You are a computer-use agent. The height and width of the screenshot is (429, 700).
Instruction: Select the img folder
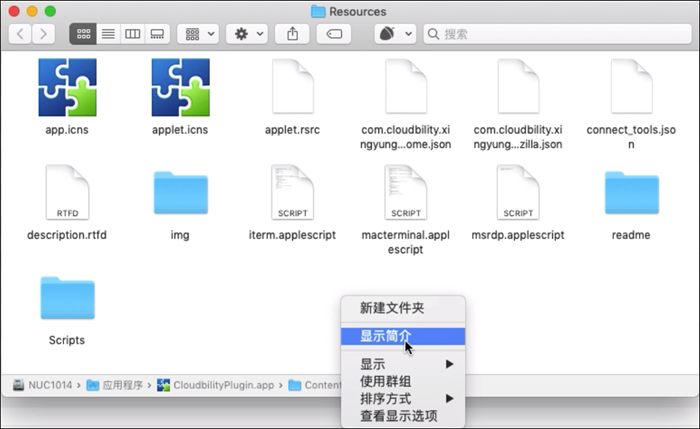[x=180, y=194]
